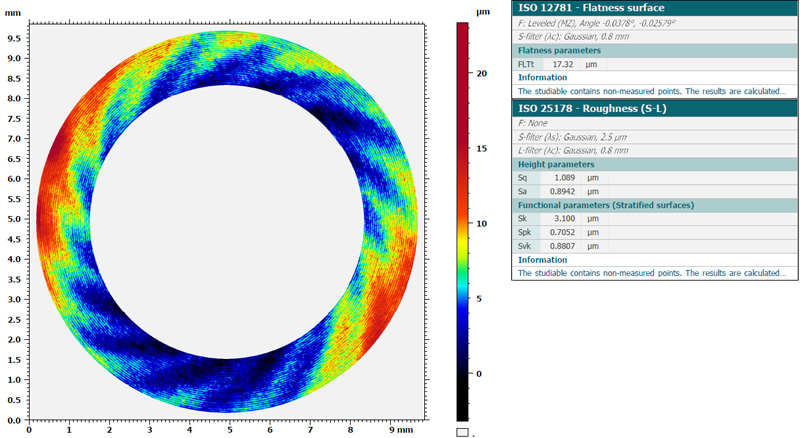
Task: Click the flatness non-measured points information text
Action: pyautogui.click(x=651, y=91)
